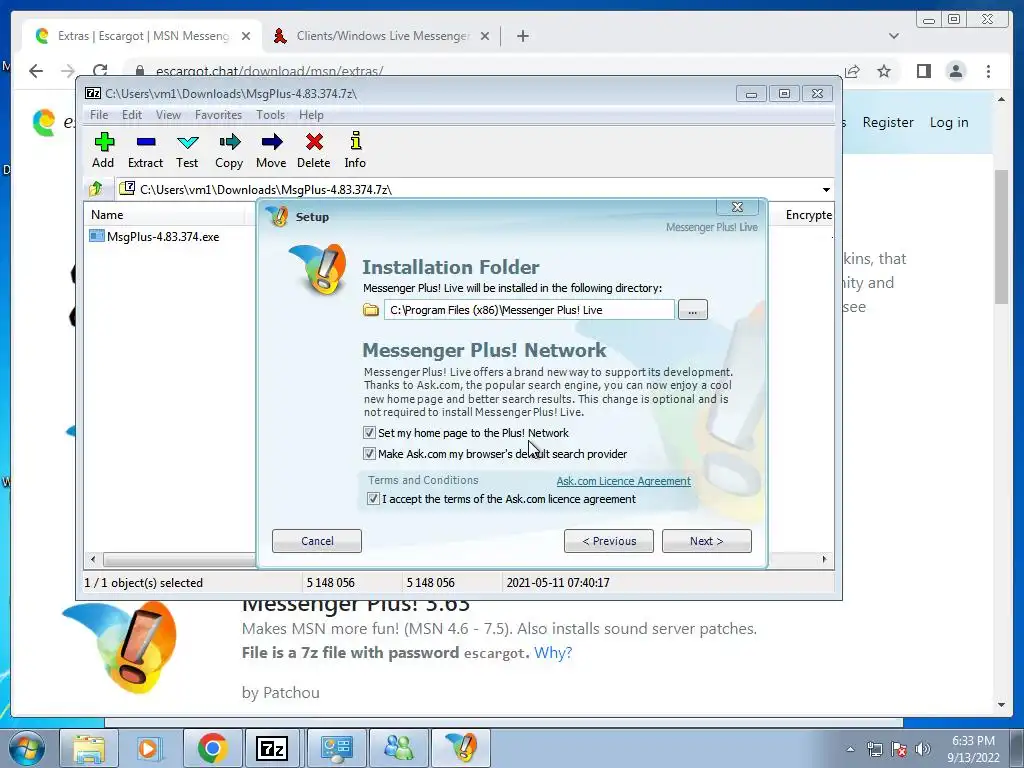Open Chrome tab search chevron

893,36
